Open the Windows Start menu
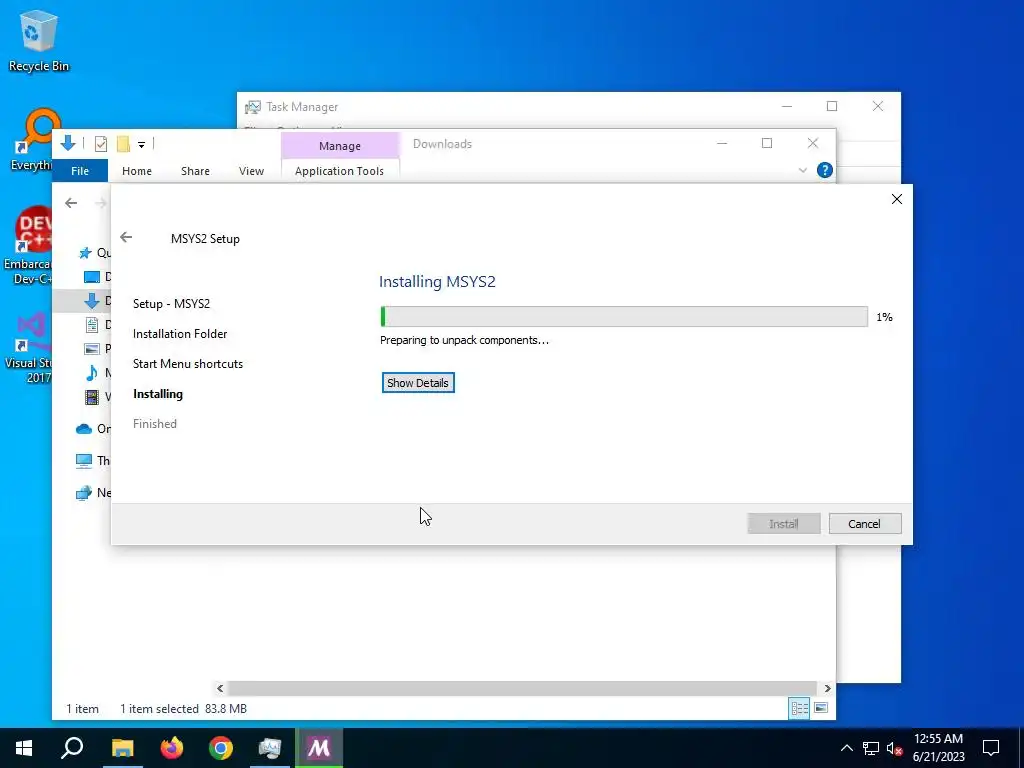Image resolution: width=1024 pixels, height=768 pixels. pos(24,748)
